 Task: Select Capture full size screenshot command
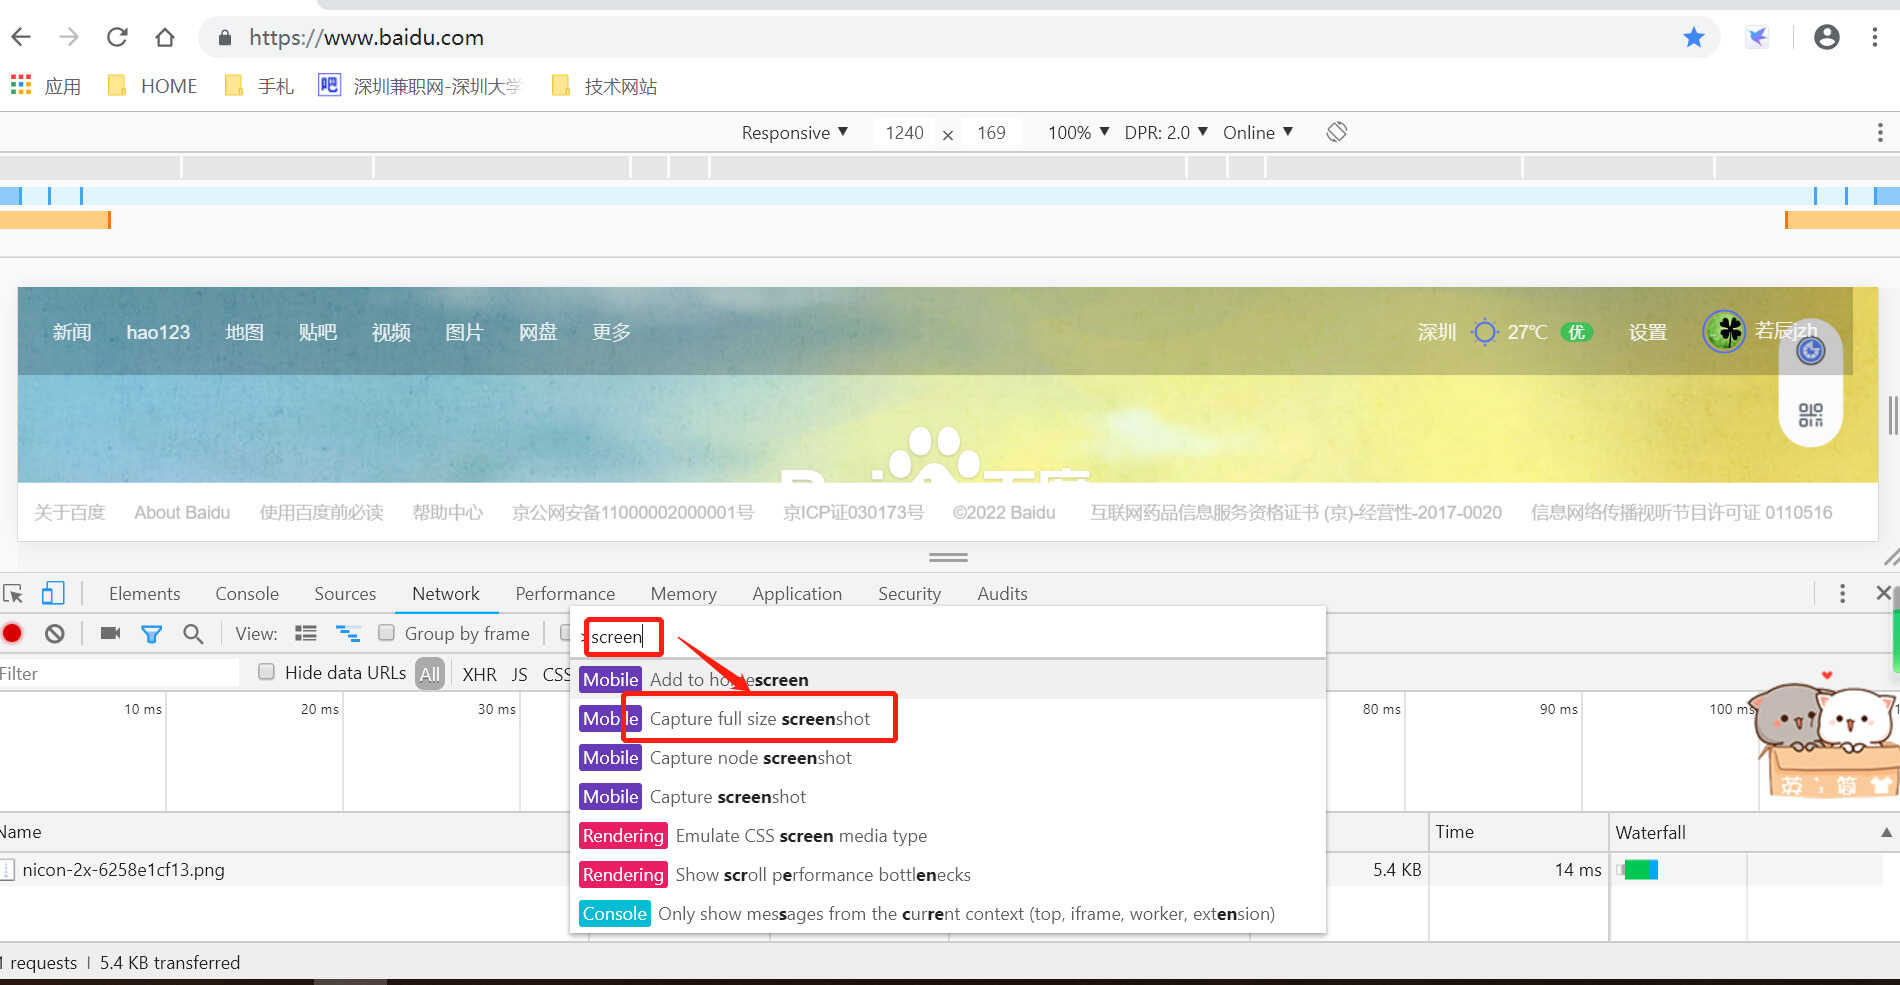[948, 719]
